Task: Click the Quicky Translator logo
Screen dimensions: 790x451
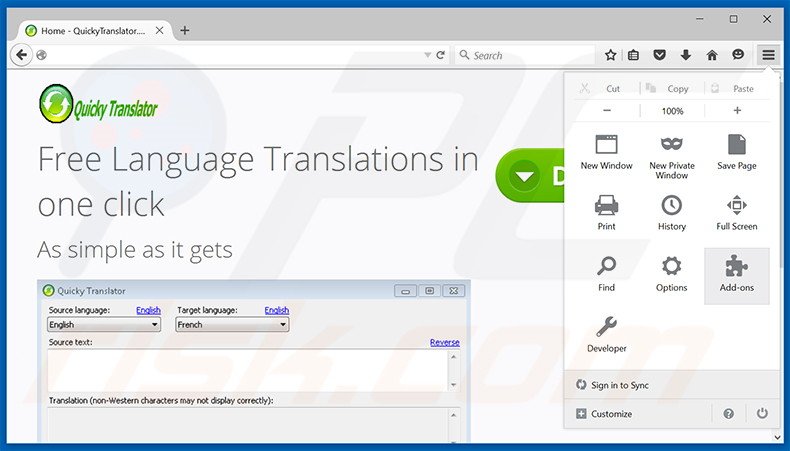Action: pyautogui.click(x=98, y=104)
